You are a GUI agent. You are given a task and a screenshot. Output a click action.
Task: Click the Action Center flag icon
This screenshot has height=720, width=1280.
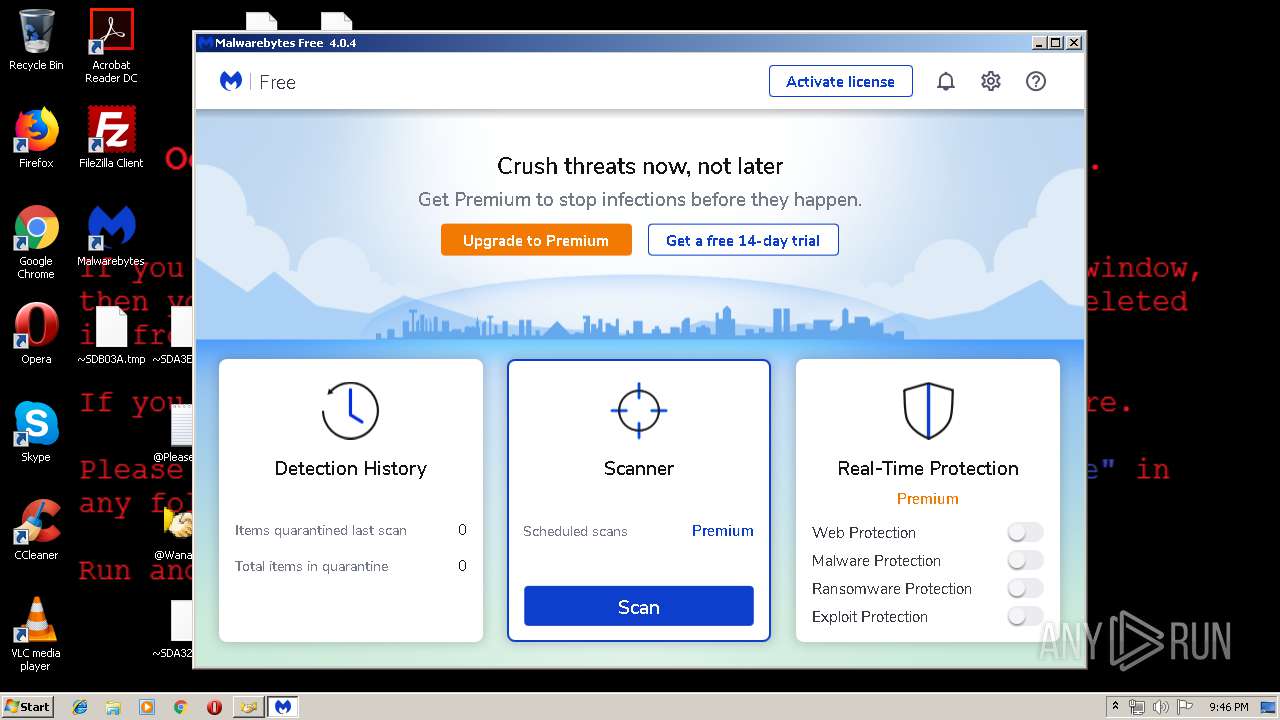click(x=1186, y=707)
